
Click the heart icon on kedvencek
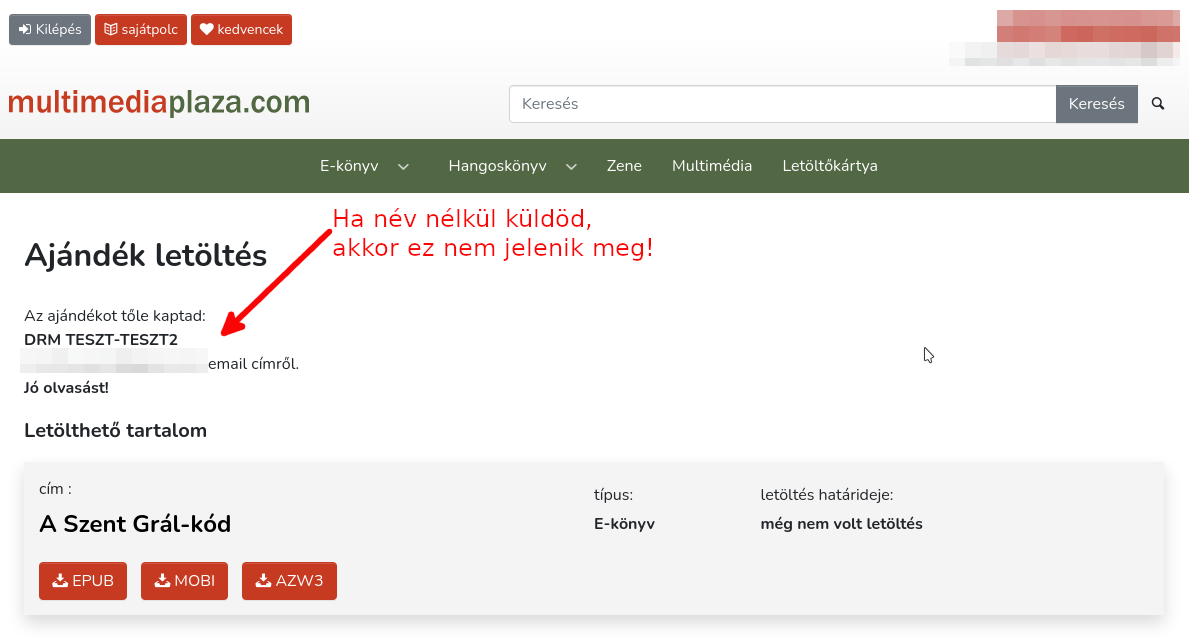[x=206, y=30]
